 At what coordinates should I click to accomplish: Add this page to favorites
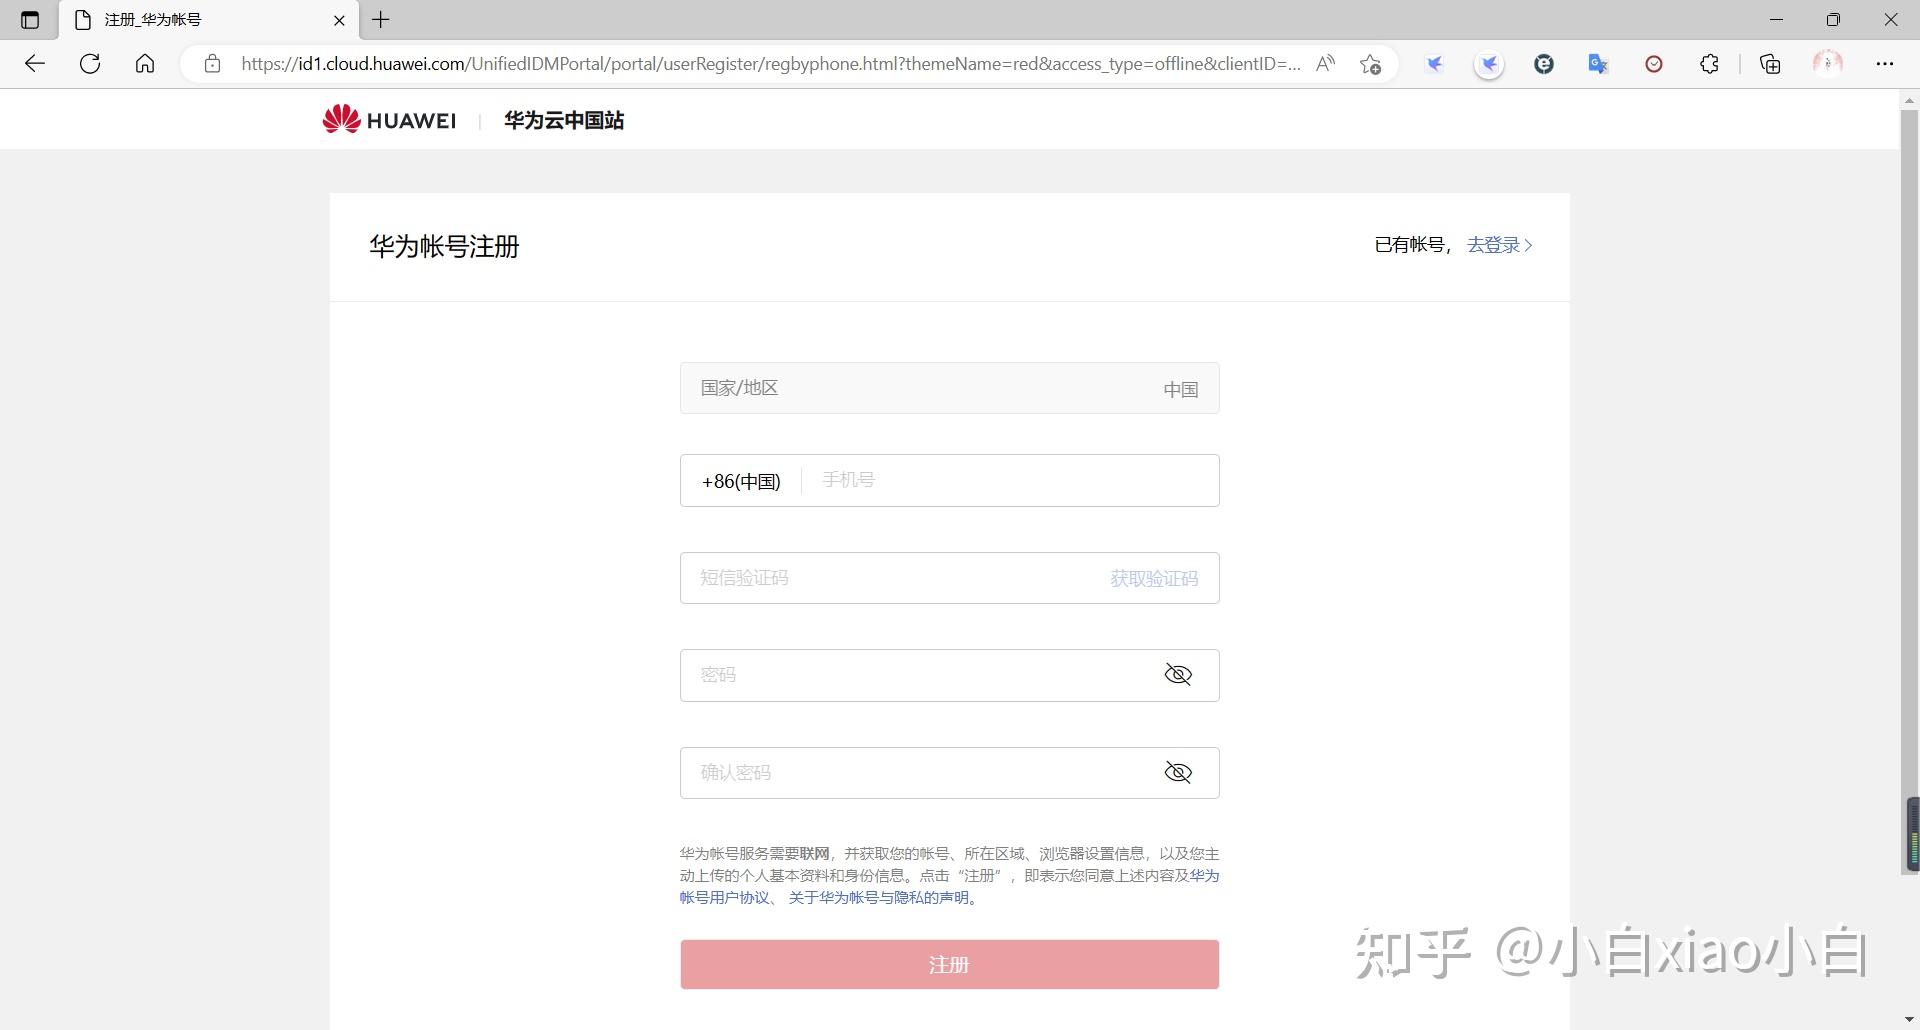tap(1370, 64)
